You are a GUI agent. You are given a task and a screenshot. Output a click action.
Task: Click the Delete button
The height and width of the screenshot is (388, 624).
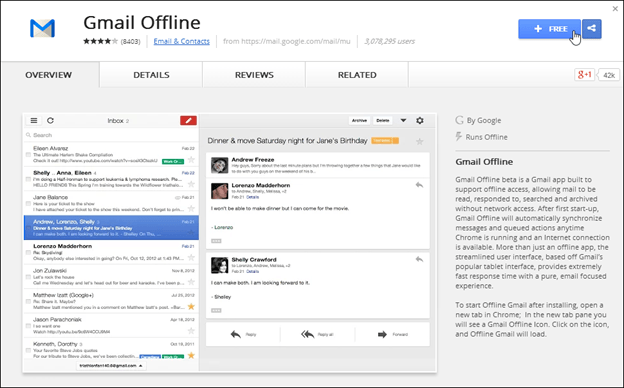point(383,121)
